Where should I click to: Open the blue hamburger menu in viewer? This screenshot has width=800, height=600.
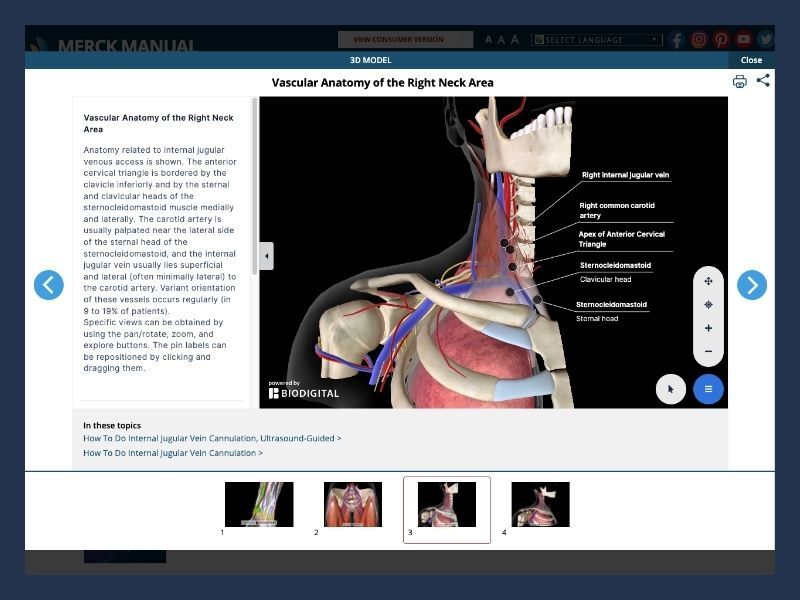(x=708, y=389)
